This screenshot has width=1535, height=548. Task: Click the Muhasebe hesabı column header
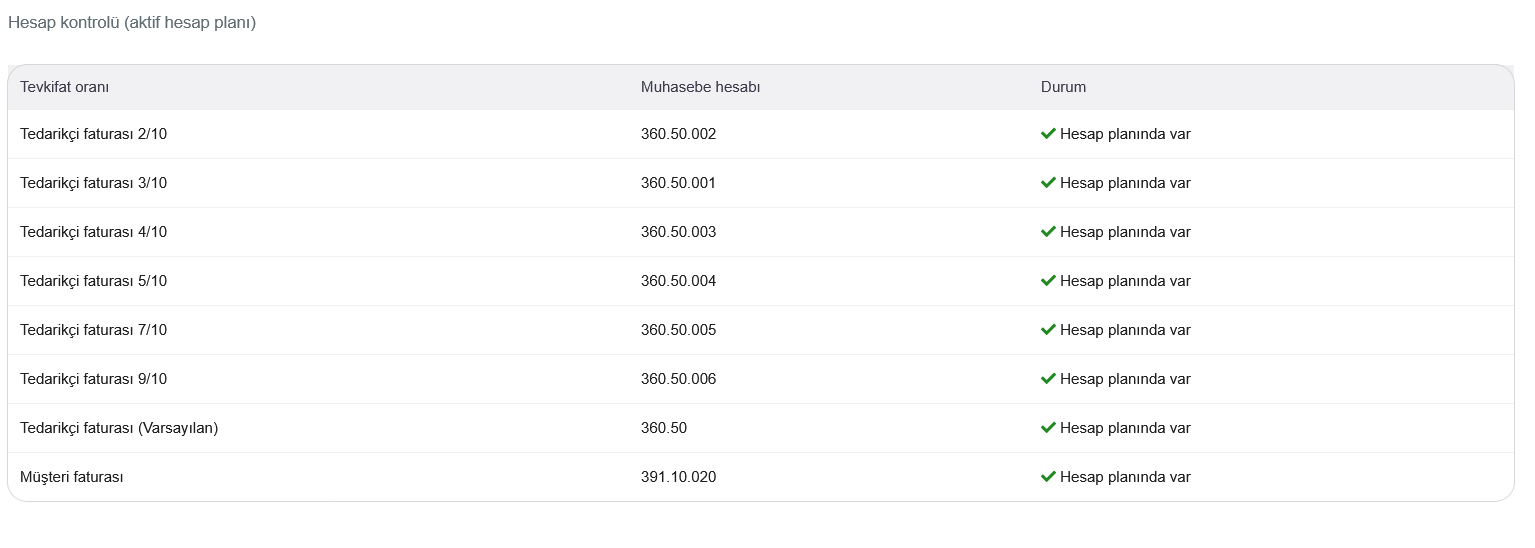coord(701,87)
